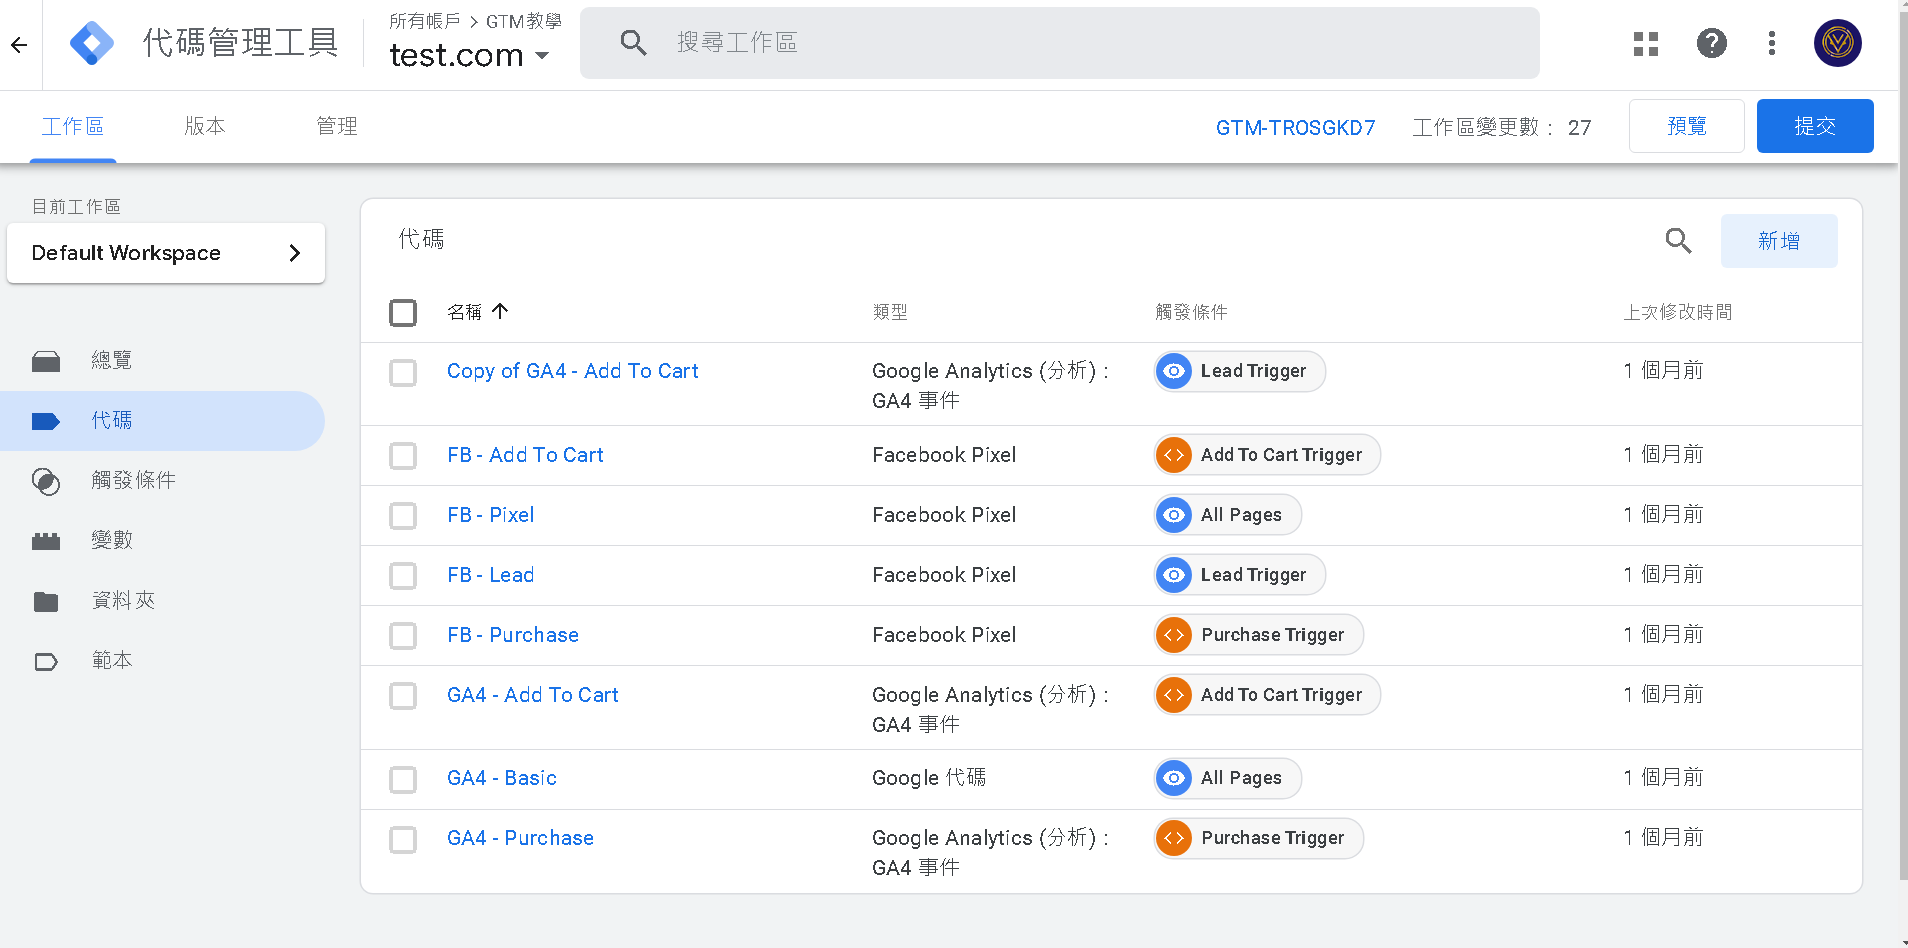The width and height of the screenshot is (1908, 948).
Task: Click code icon in GA4 - Add To Cart trigger
Action: 1174,695
